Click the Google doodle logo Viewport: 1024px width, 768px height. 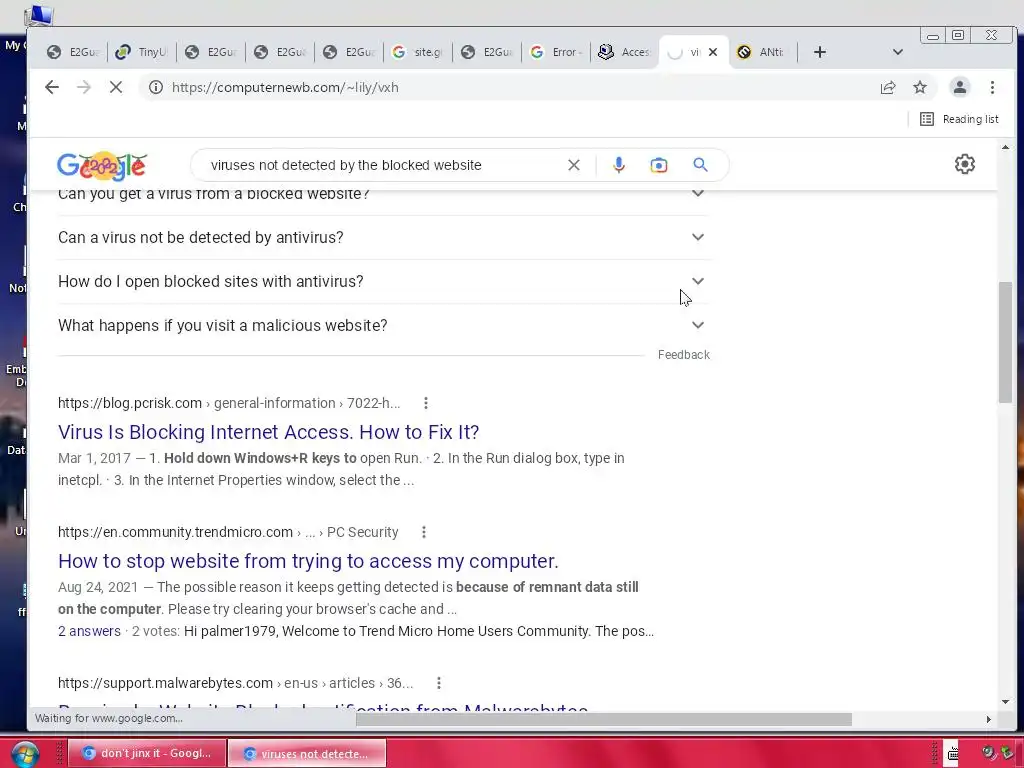pos(102,165)
